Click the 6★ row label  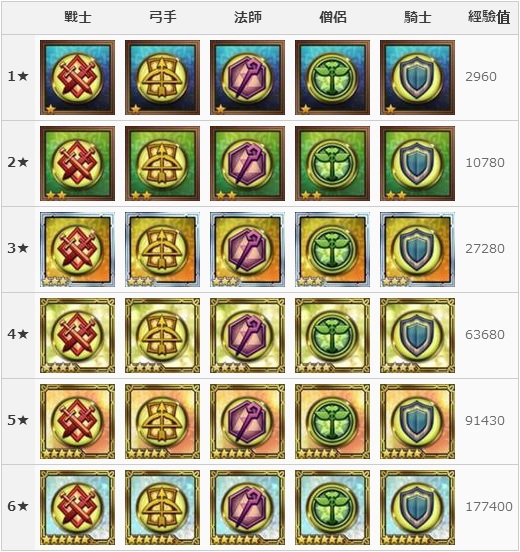coord(18,507)
